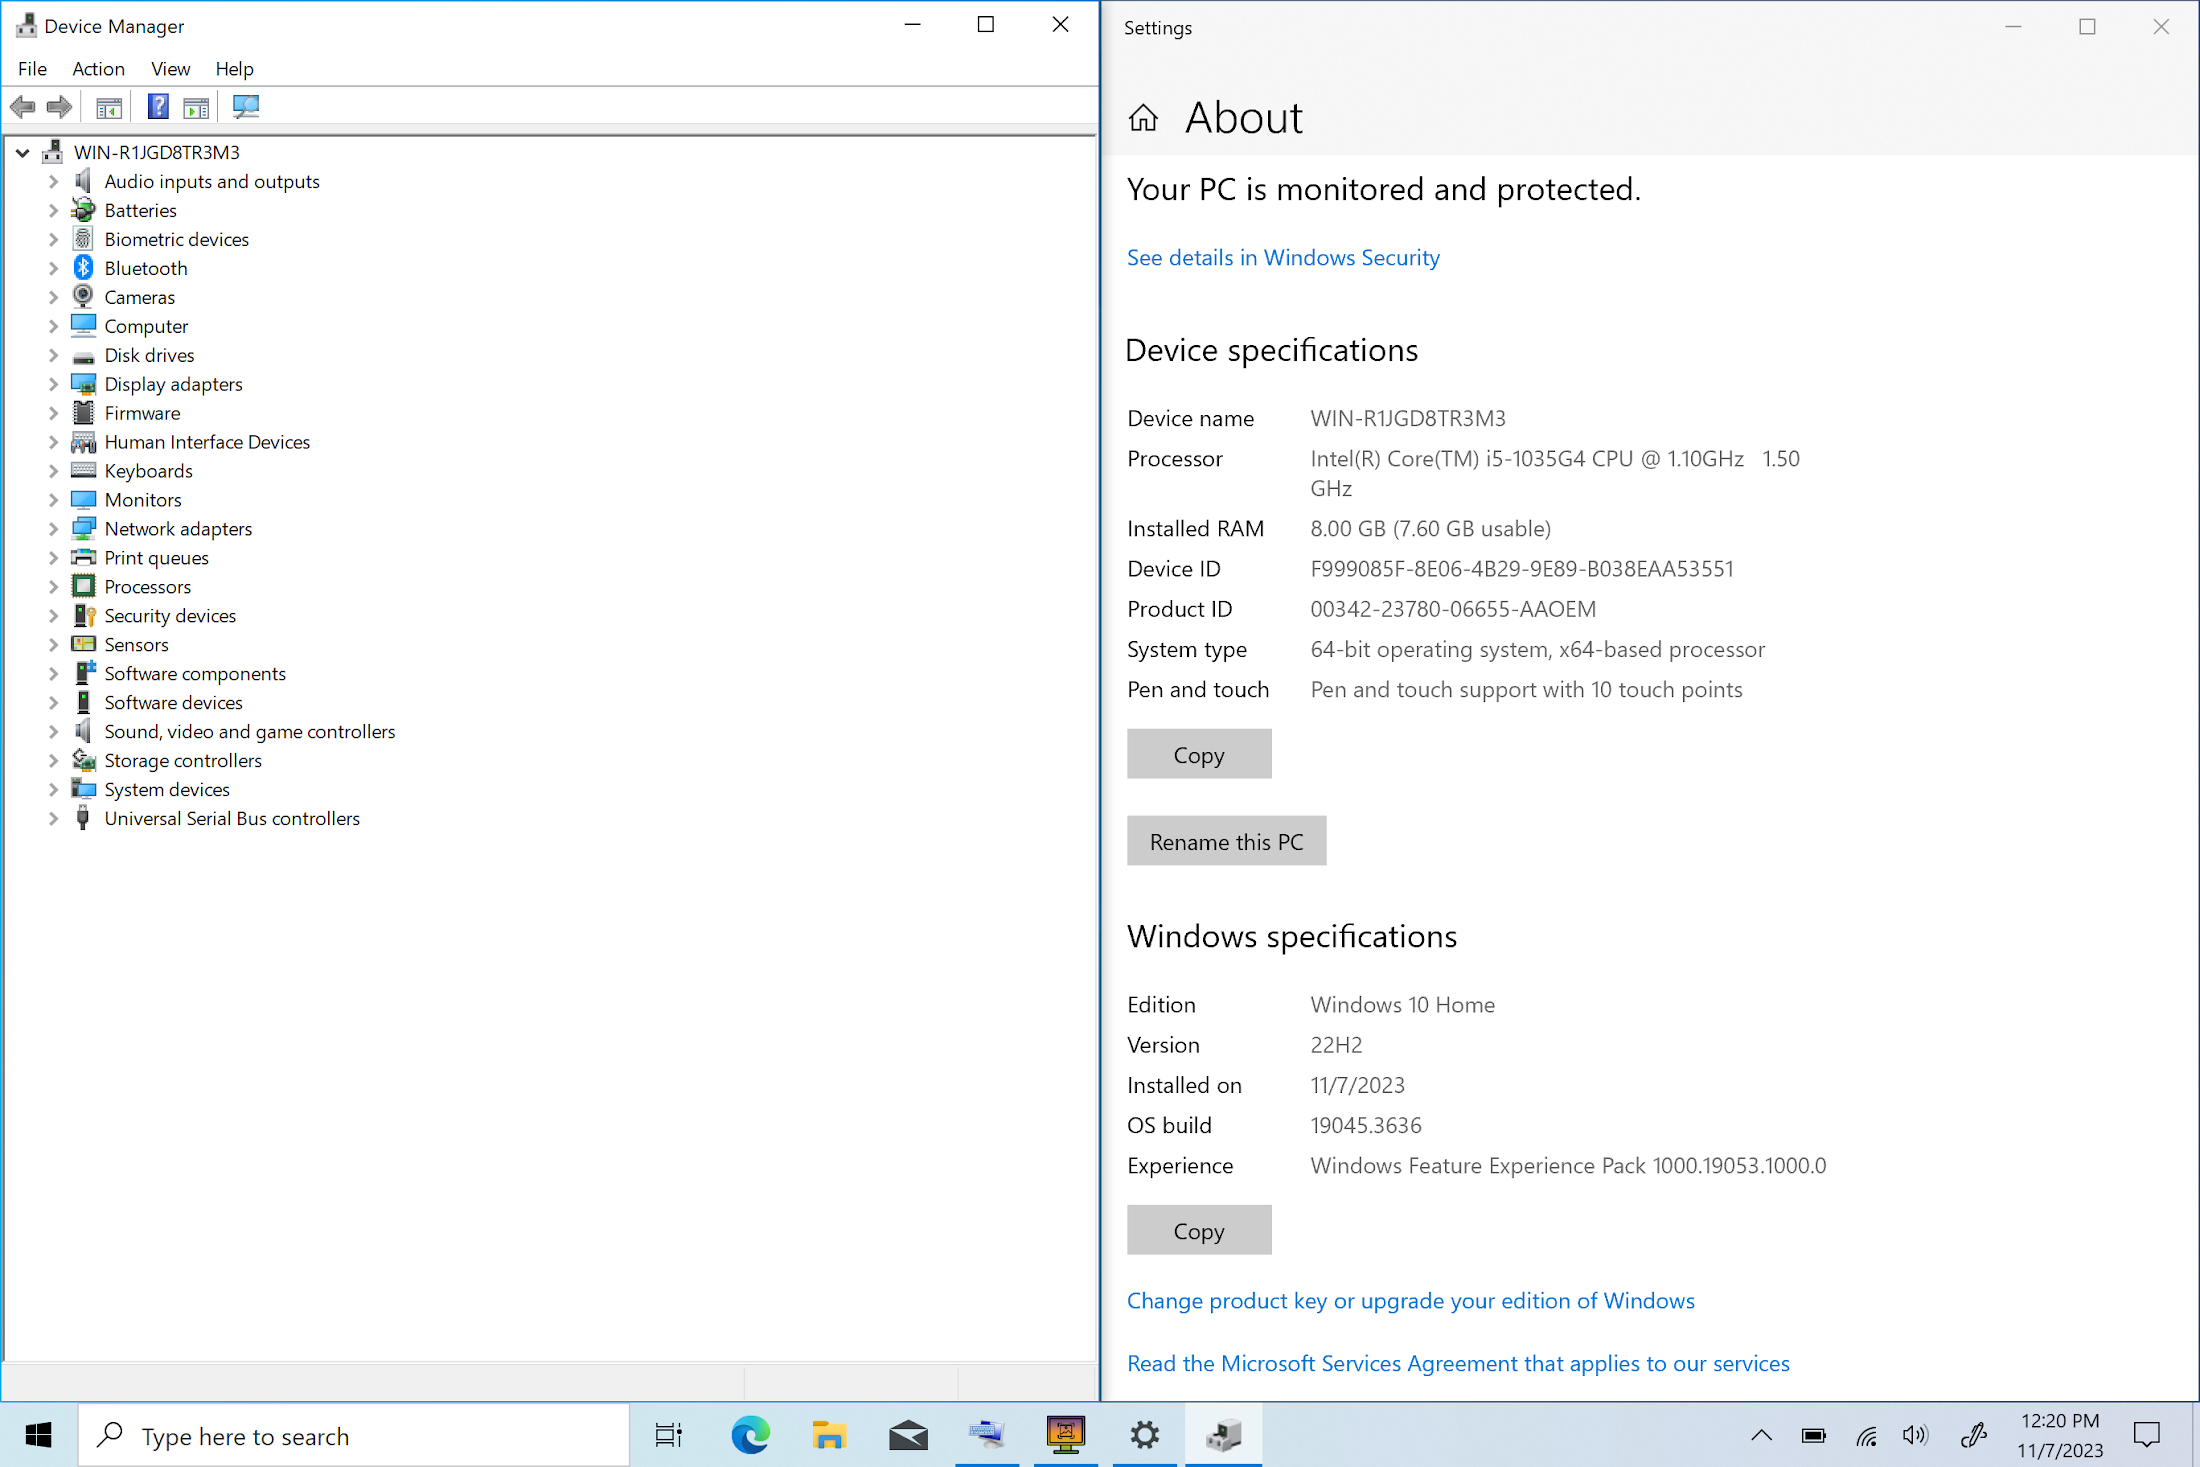Click the battery tray icon
2200x1467 pixels.
point(1814,1436)
